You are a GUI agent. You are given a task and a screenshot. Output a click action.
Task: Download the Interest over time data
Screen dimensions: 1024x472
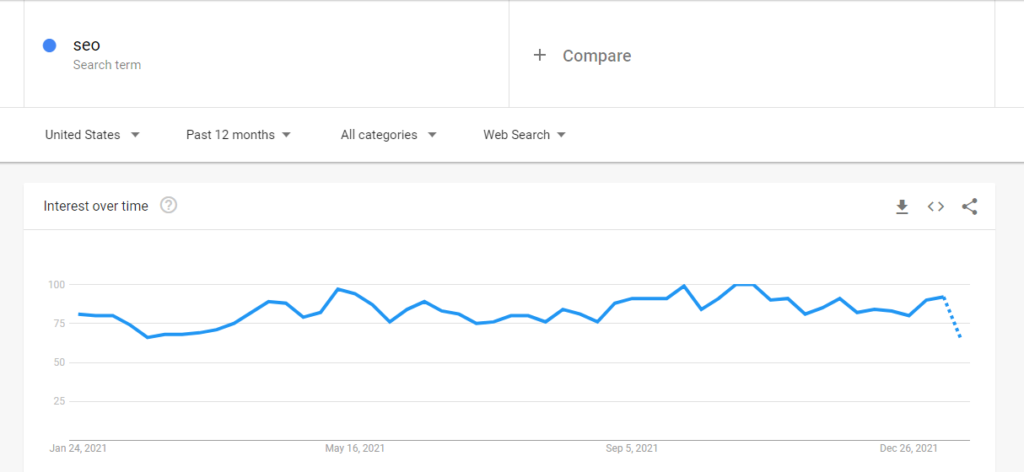[x=902, y=207]
